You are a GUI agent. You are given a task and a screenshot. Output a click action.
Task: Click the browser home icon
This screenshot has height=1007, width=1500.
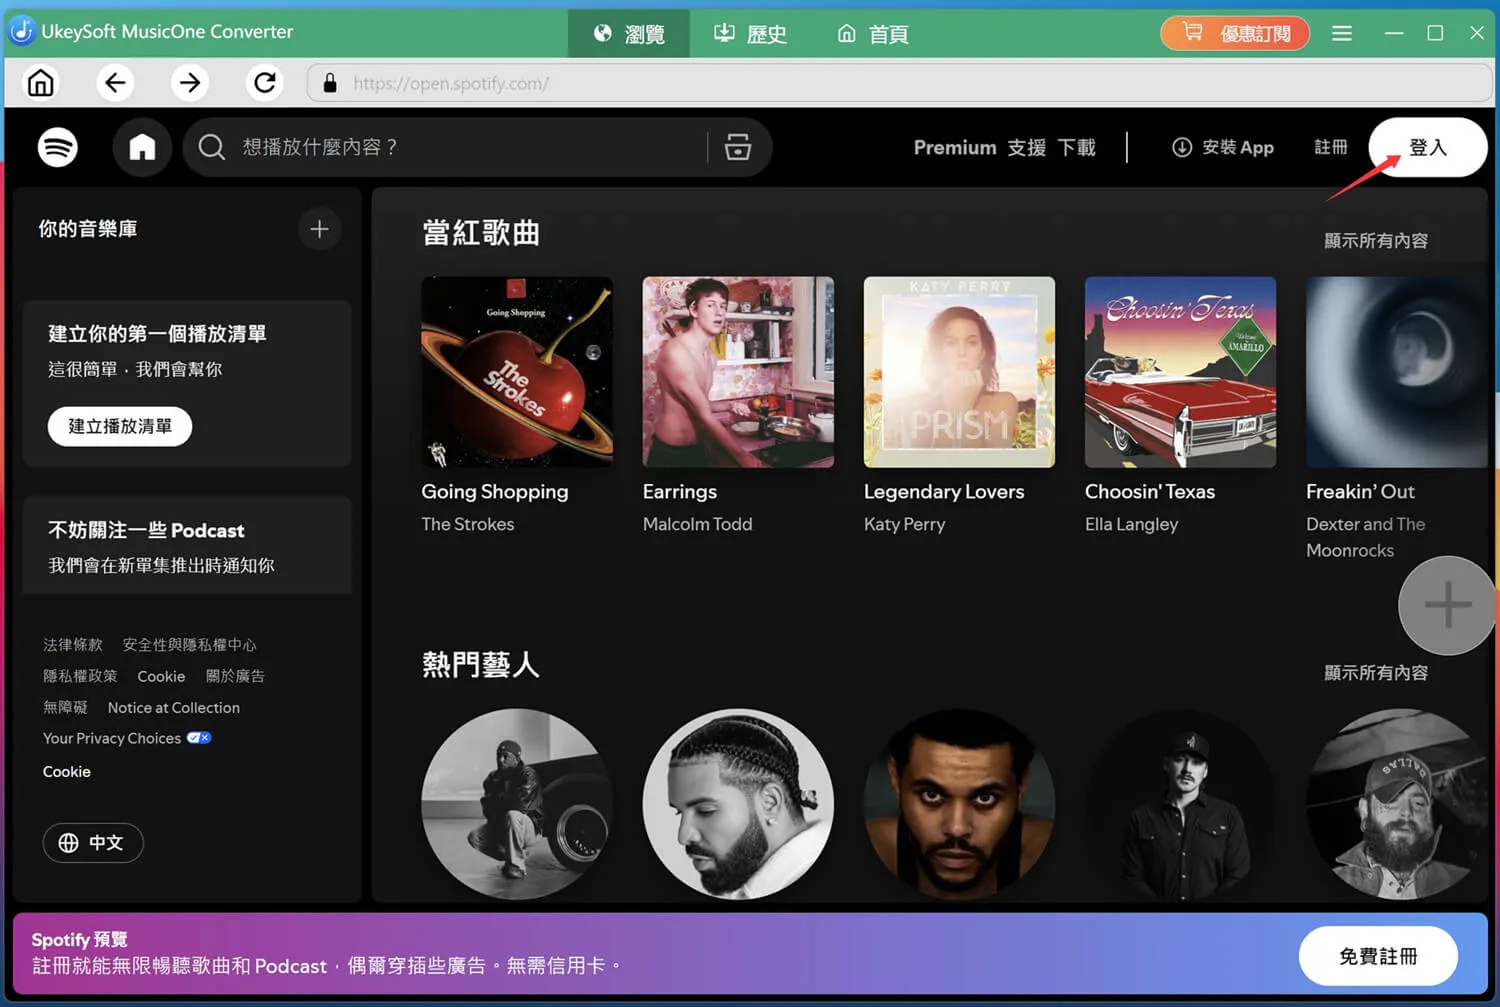41,83
